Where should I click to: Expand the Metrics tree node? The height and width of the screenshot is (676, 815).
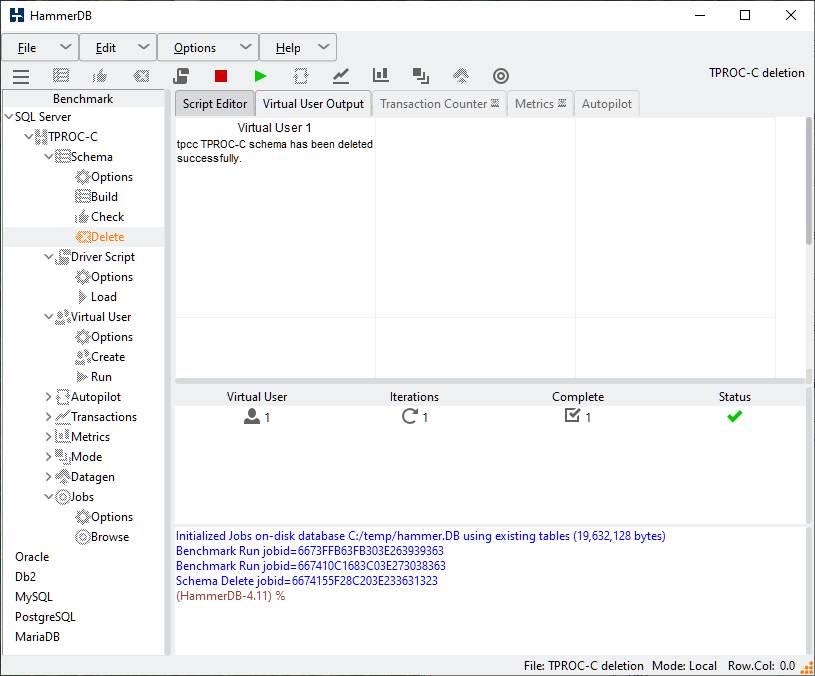(48, 437)
